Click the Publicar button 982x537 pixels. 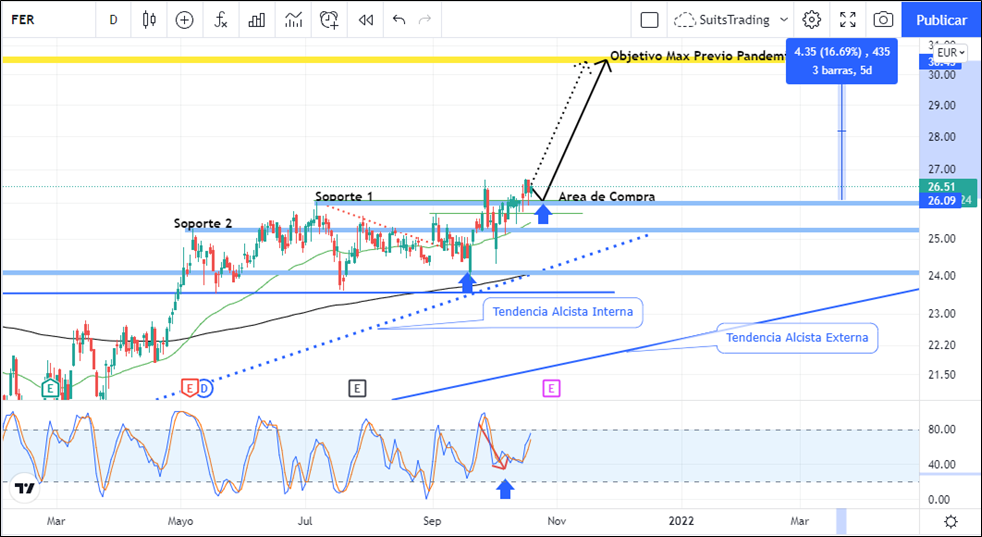coord(941,19)
